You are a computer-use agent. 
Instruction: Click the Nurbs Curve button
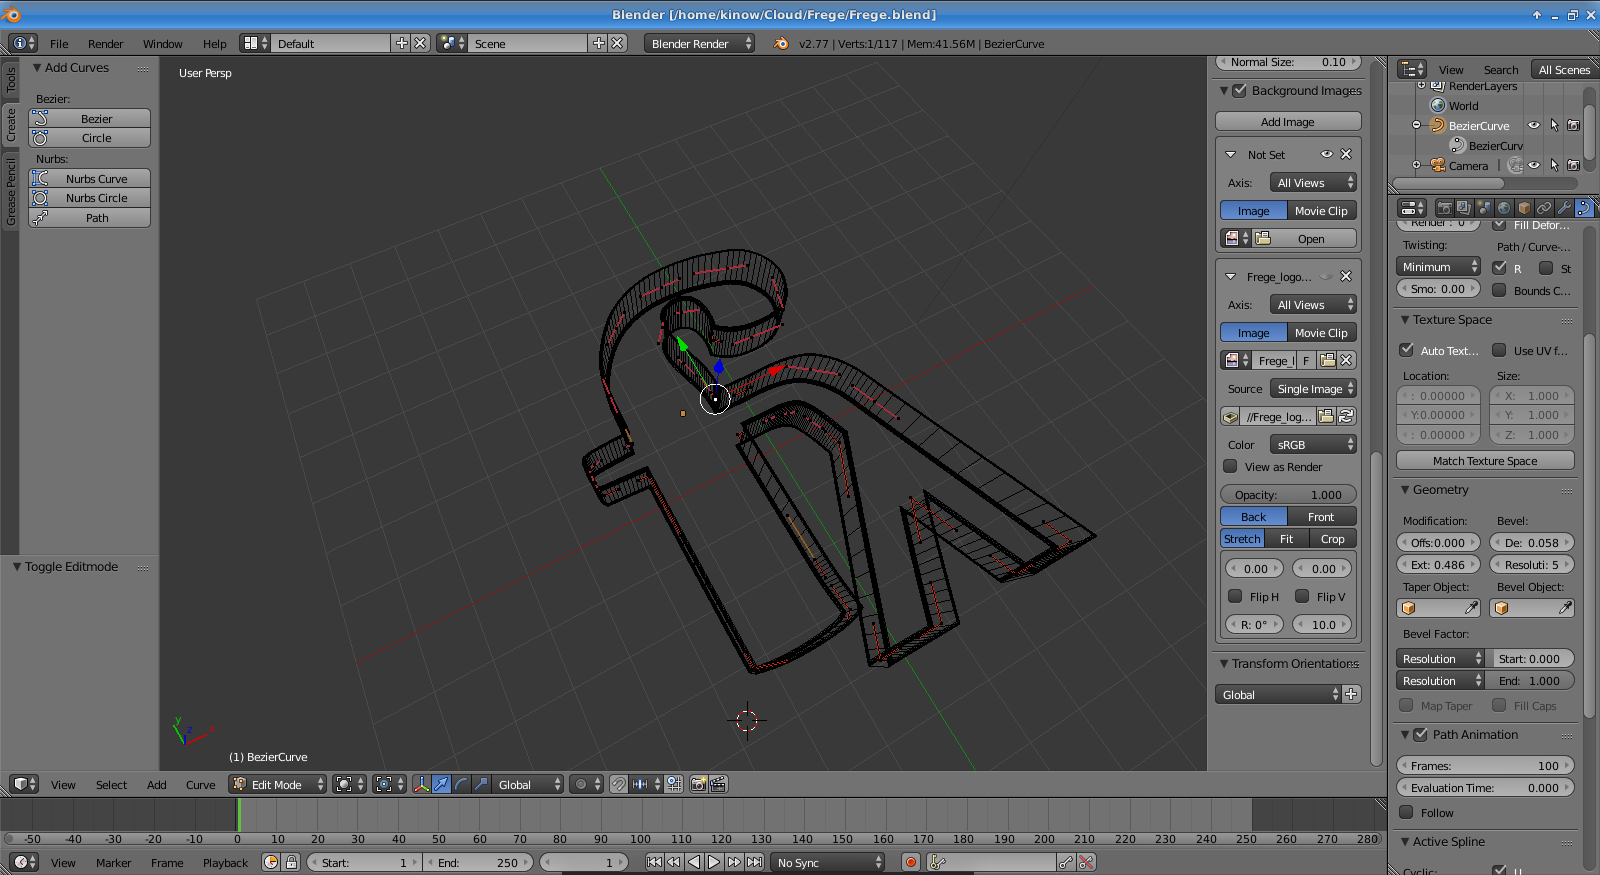click(x=90, y=178)
